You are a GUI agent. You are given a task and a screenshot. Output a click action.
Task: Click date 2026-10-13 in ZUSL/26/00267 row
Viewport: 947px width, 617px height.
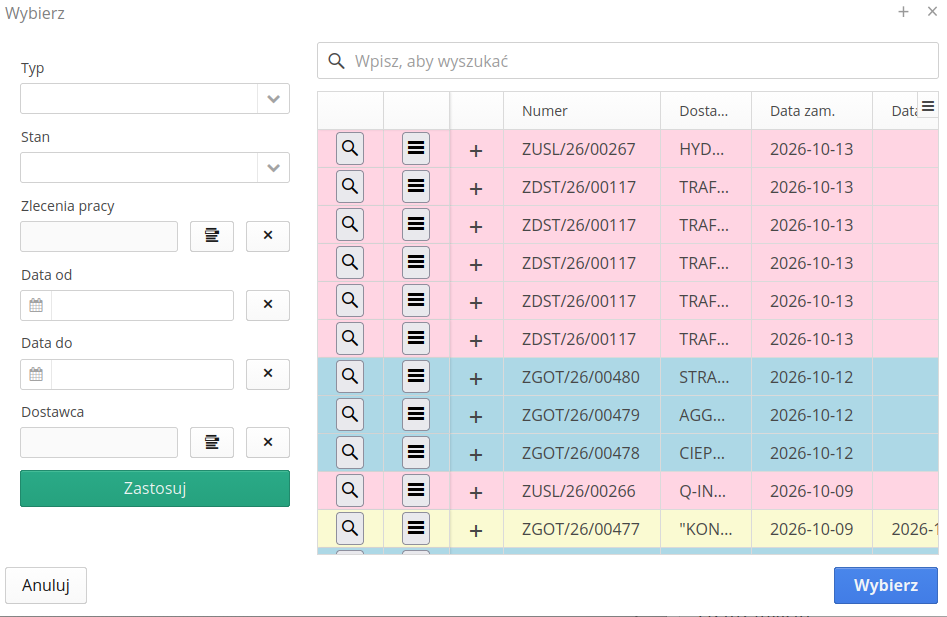[x=812, y=149]
